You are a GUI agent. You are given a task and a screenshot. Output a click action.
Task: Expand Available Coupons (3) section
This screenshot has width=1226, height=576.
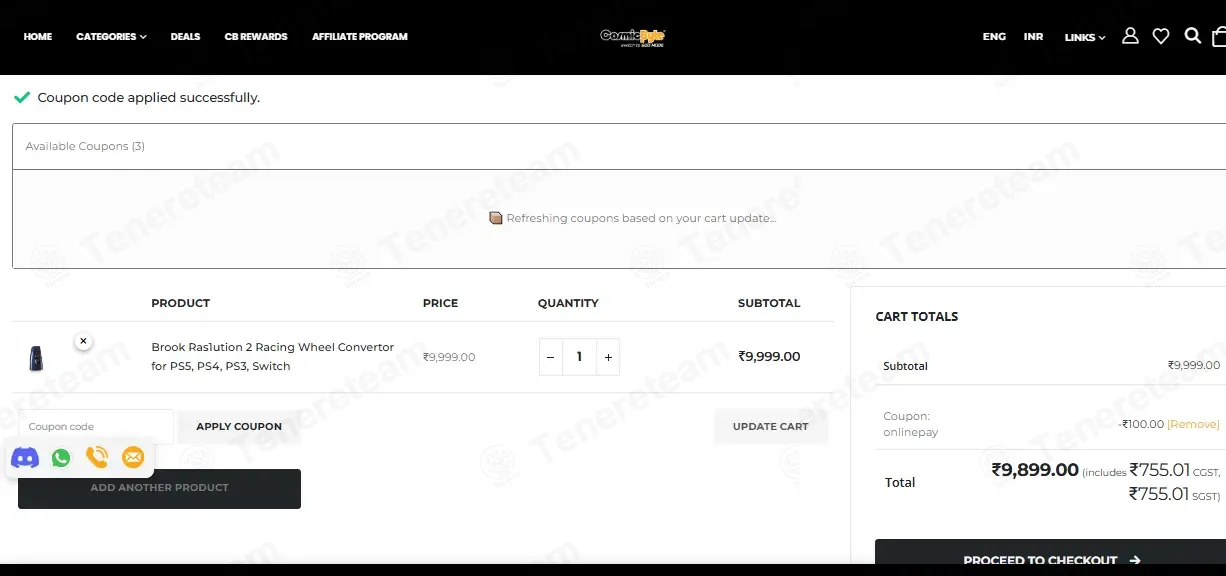pyautogui.click(x=619, y=146)
